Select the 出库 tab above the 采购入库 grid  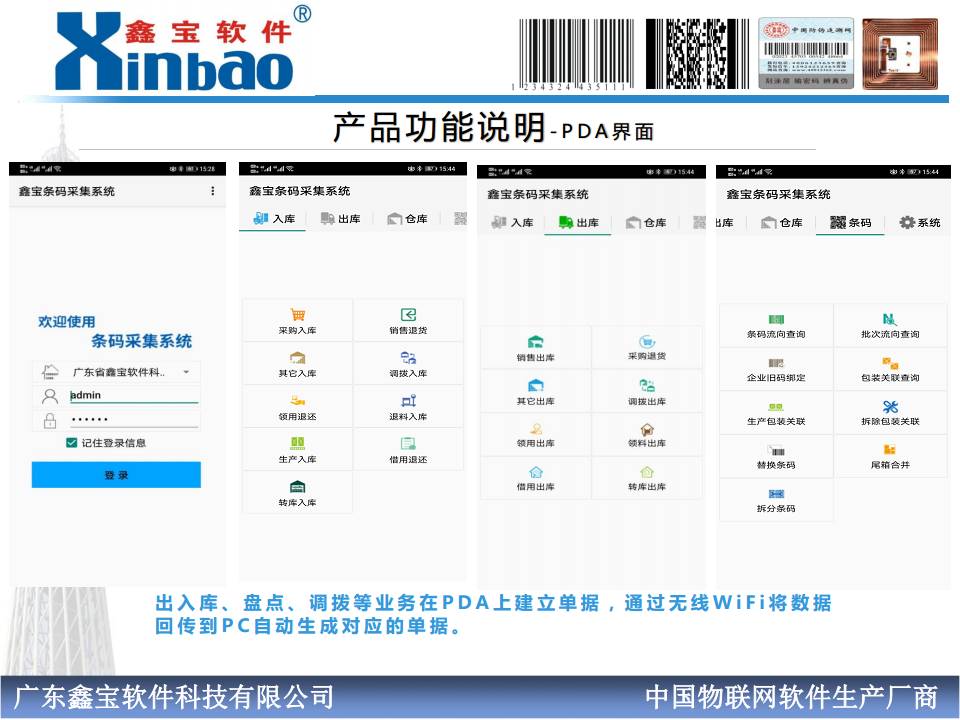pyautogui.click(x=340, y=219)
